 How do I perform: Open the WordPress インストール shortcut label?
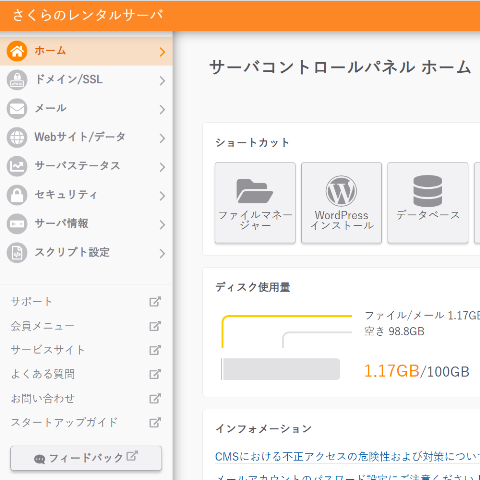pos(341,220)
